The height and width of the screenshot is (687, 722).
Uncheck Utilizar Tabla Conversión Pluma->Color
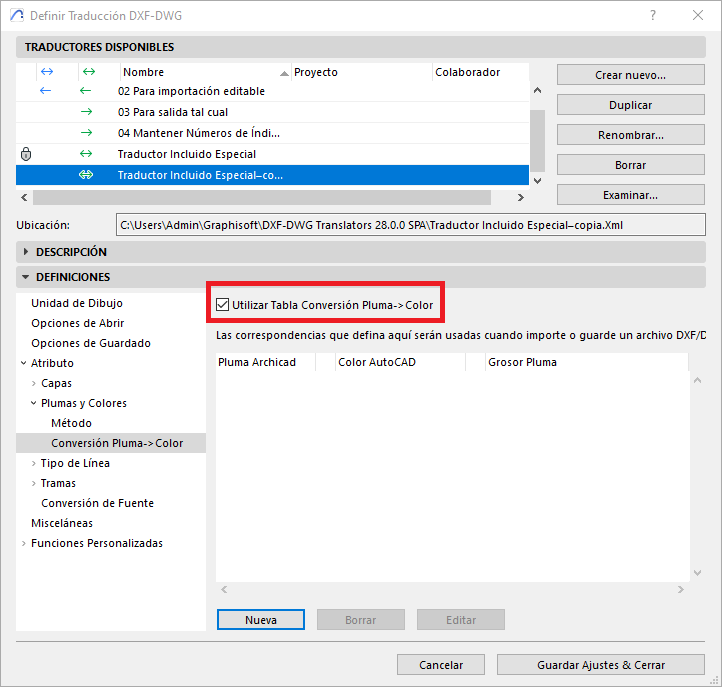(222, 304)
